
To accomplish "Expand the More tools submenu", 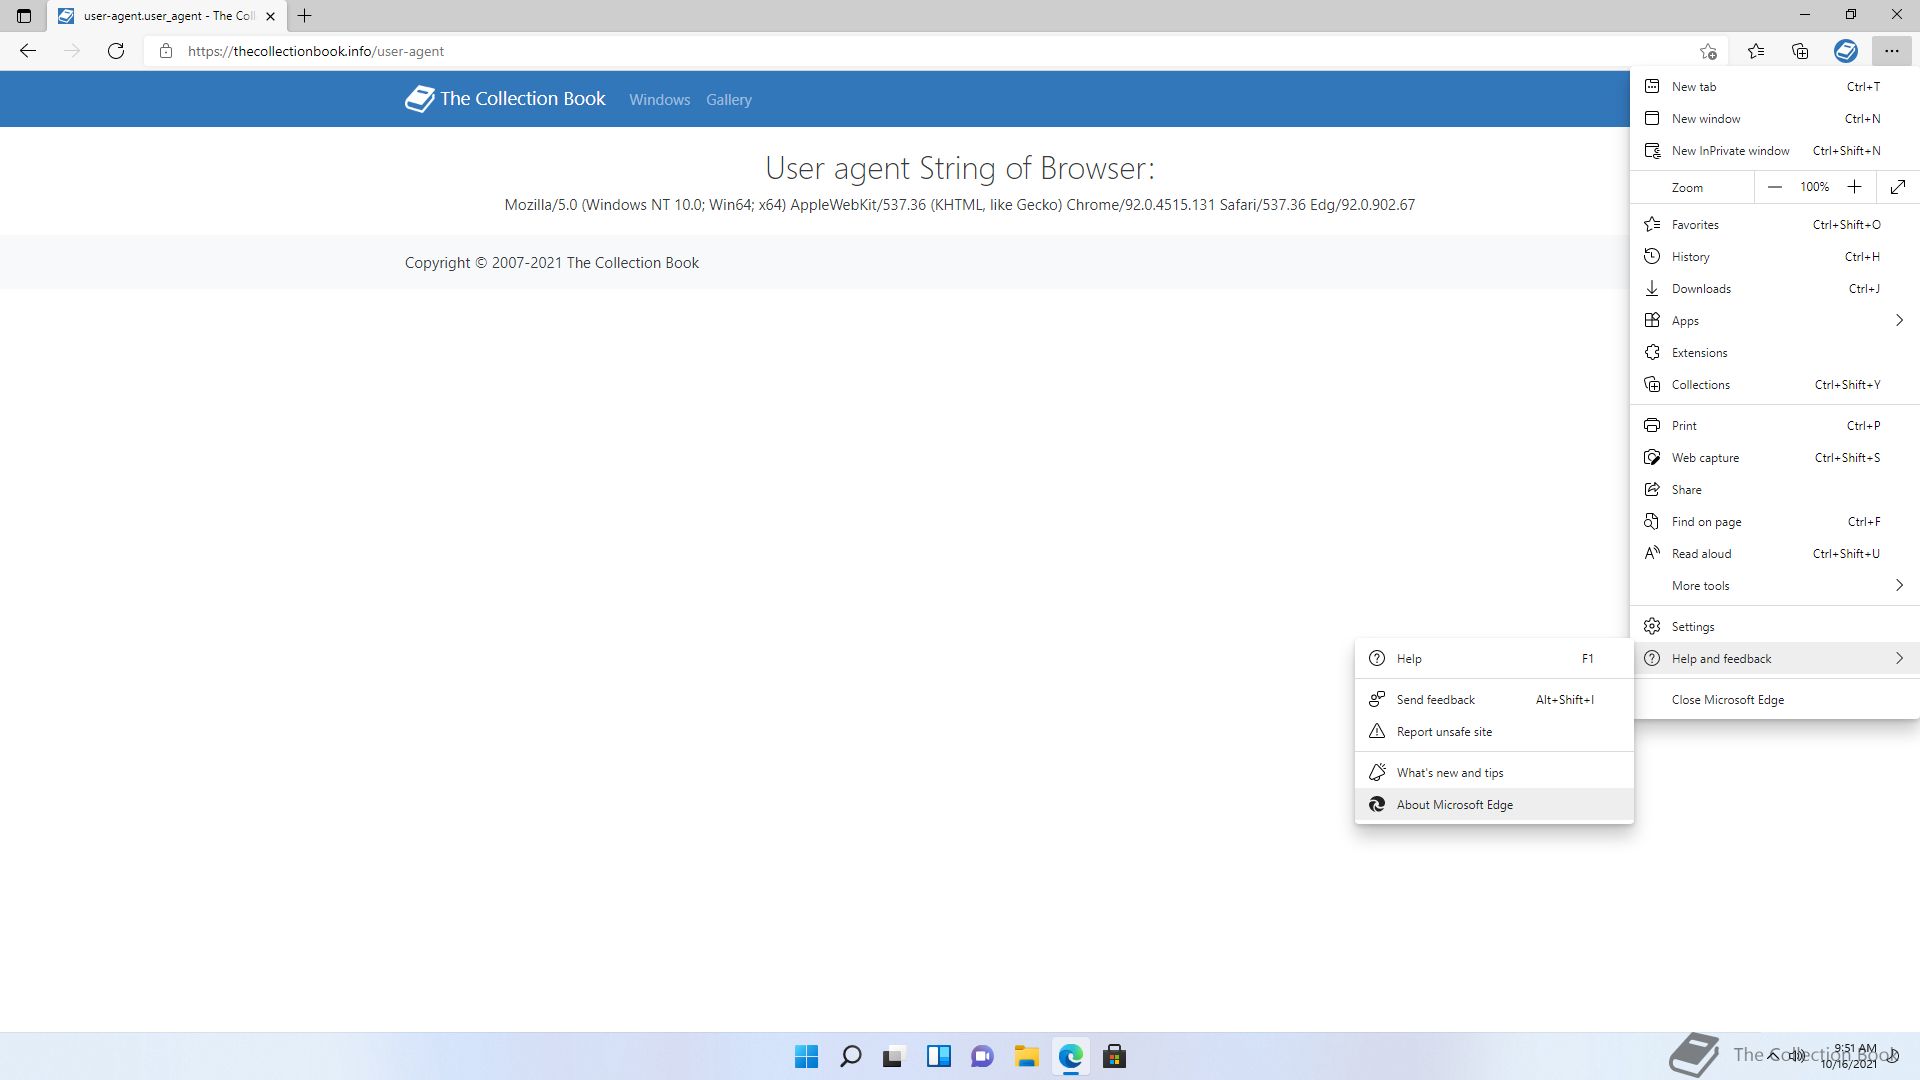I will pos(1775,586).
